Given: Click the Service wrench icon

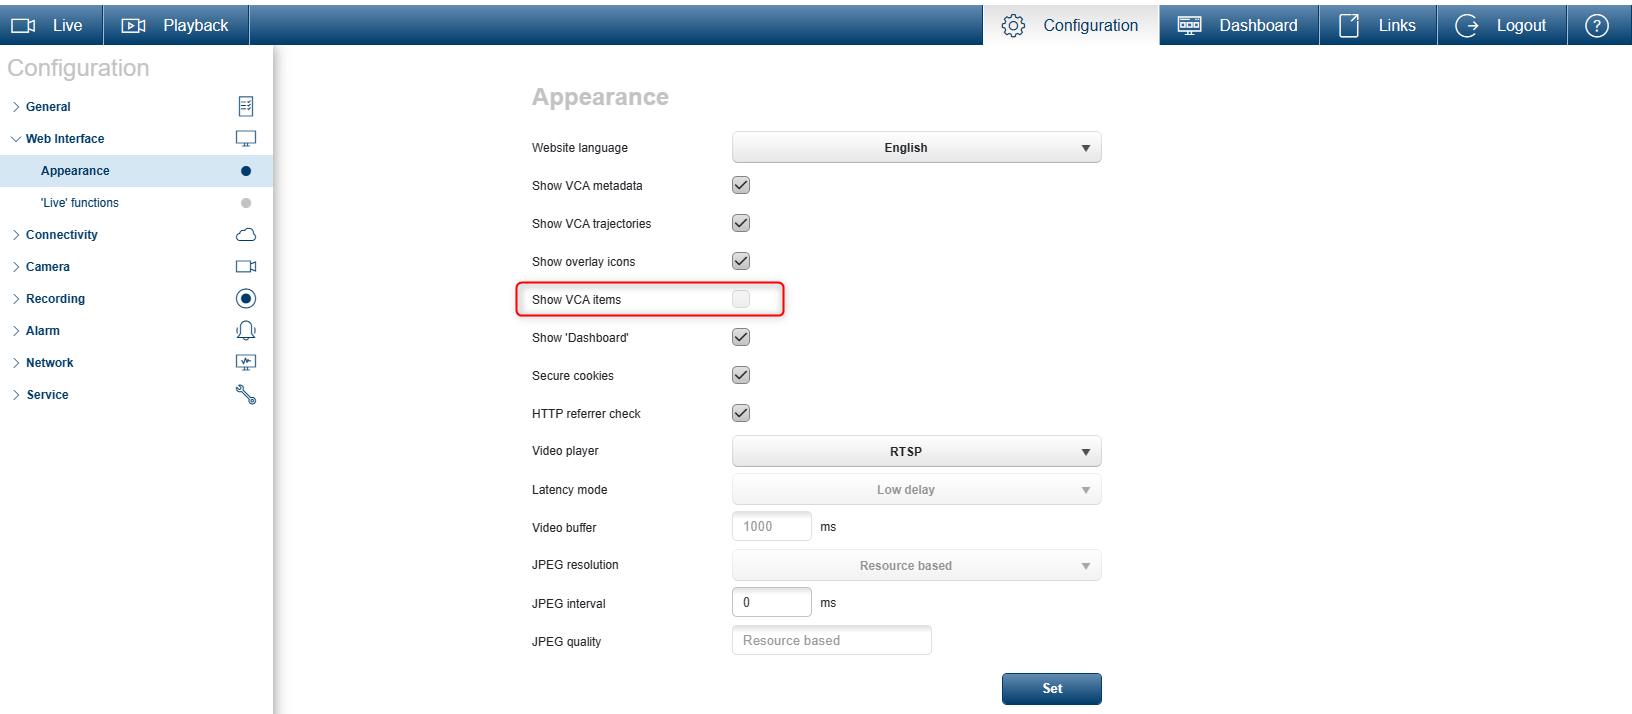Looking at the screenshot, I should click(x=246, y=394).
